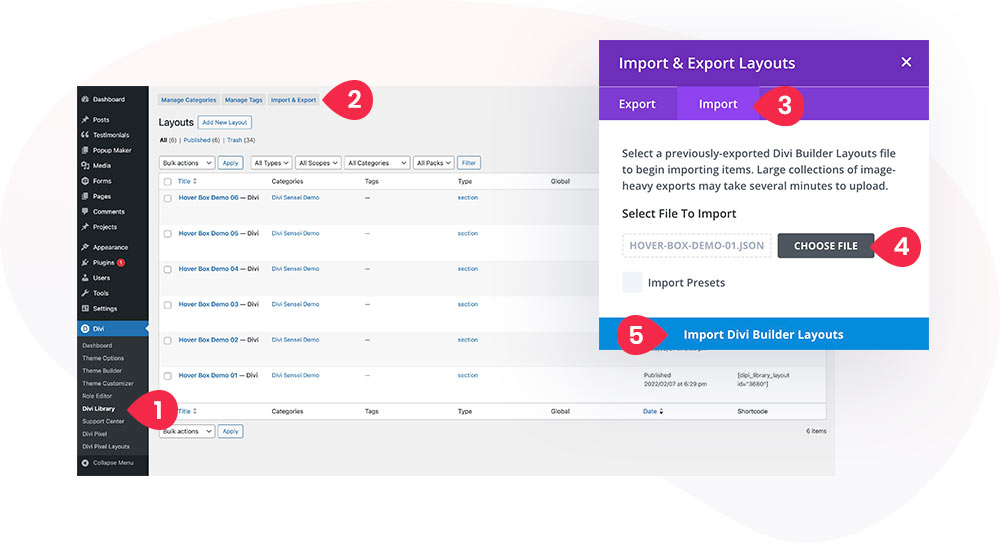The width and height of the screenshot is (1000, 543).
Task: Click the Users icon in sidebar
Action: [85, 278]
